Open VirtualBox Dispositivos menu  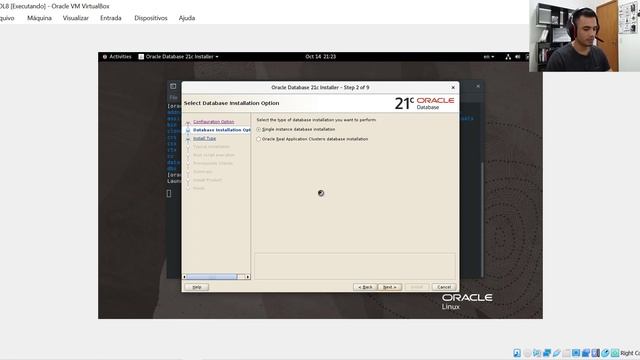[151, 18]
